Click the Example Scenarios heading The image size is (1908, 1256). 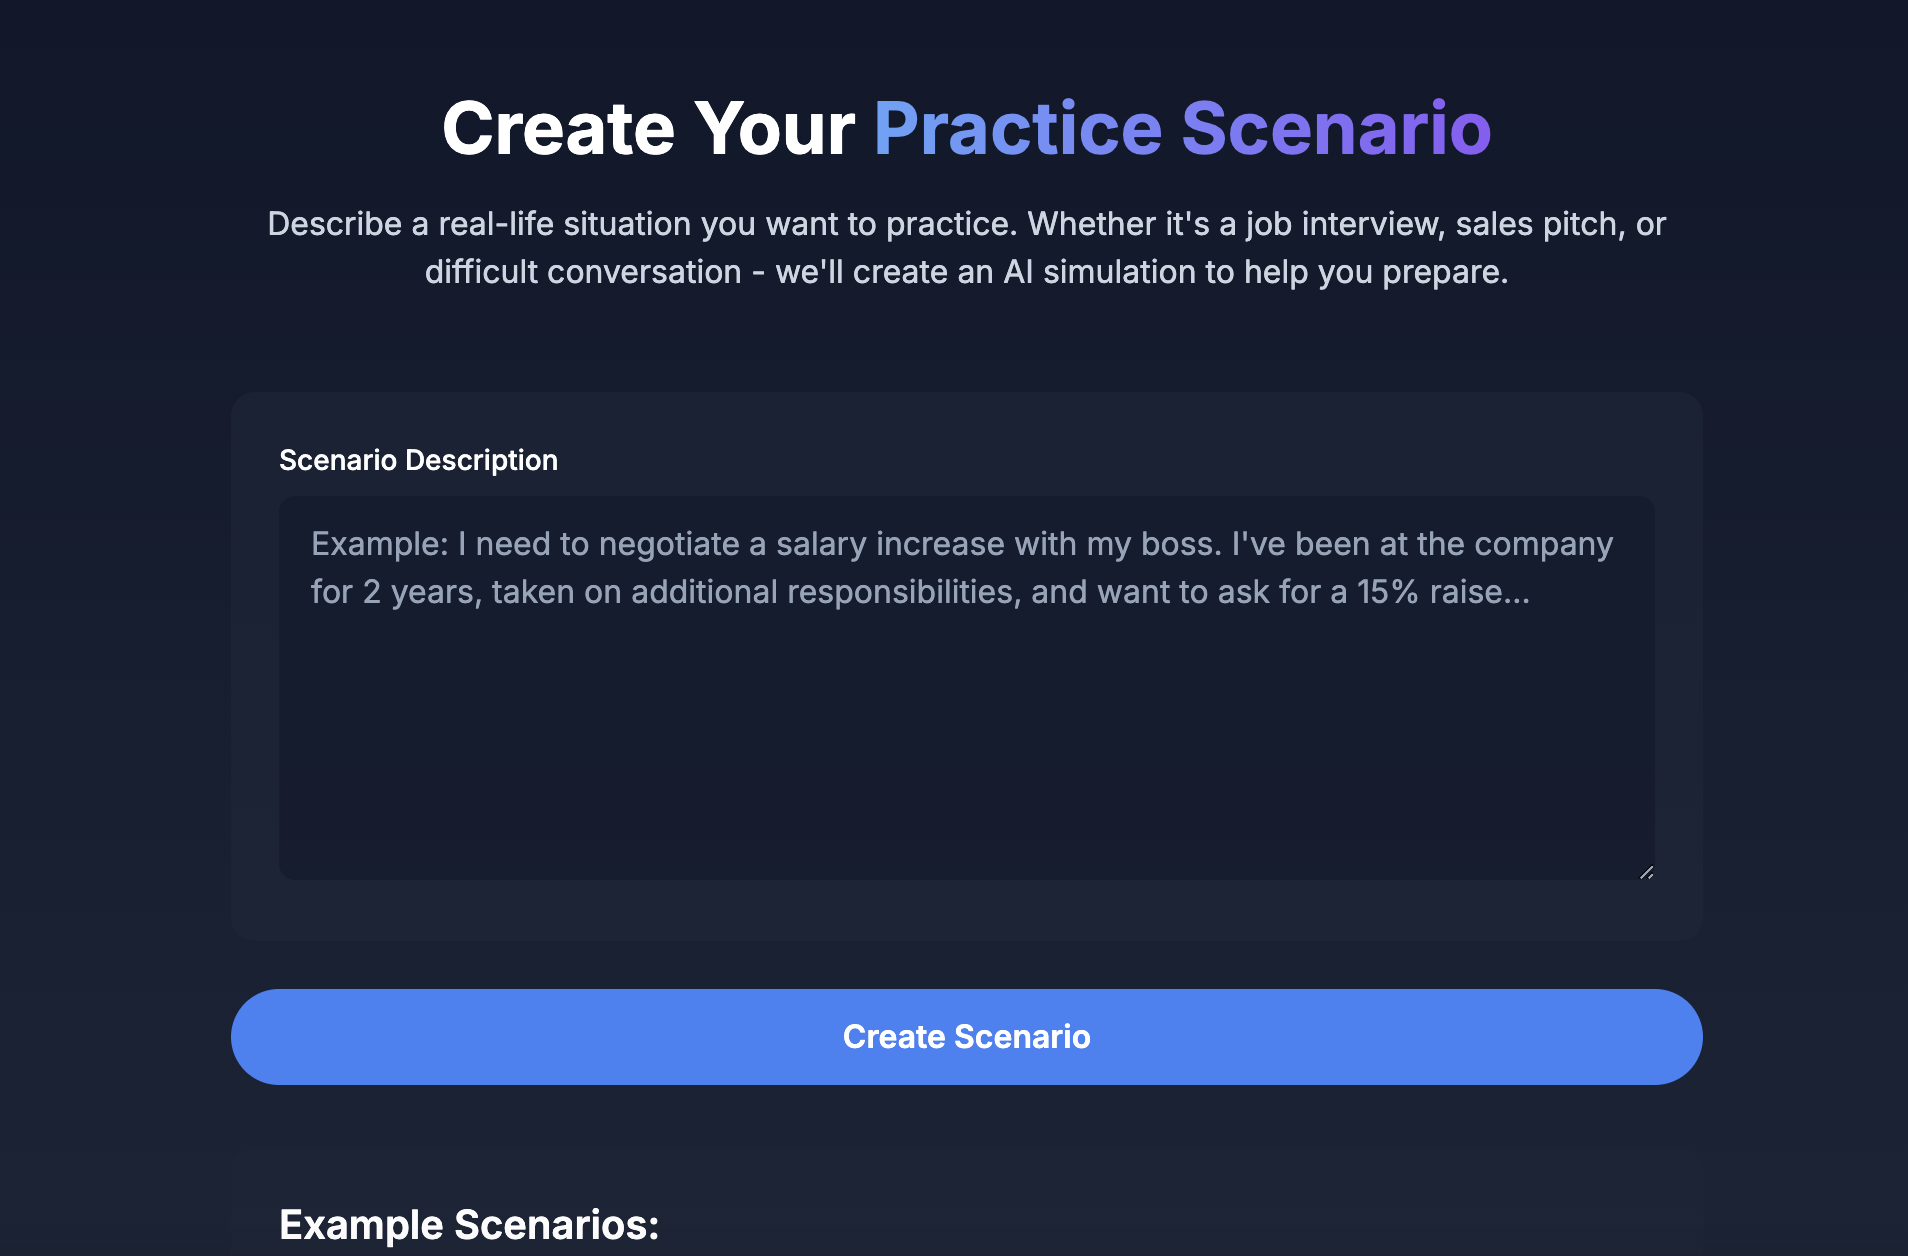(x=469, y=1225)
